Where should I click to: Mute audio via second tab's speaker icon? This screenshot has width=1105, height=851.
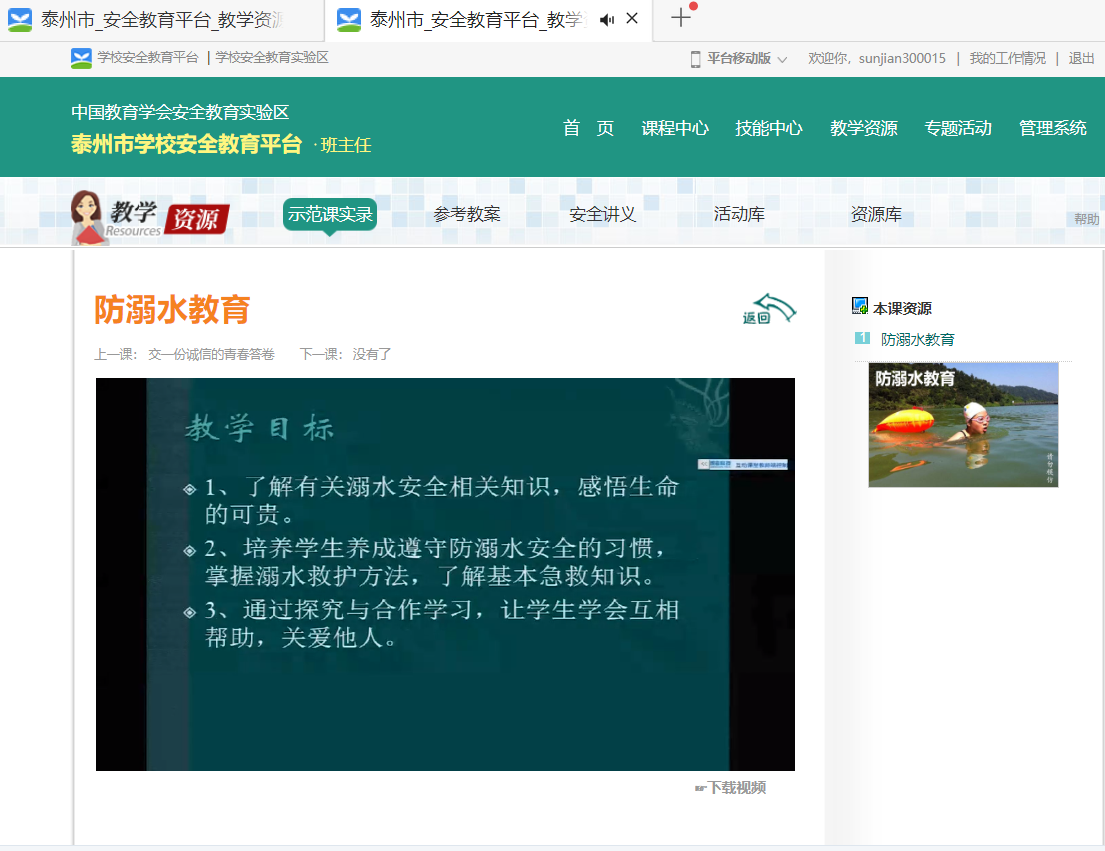click(607, 20)
